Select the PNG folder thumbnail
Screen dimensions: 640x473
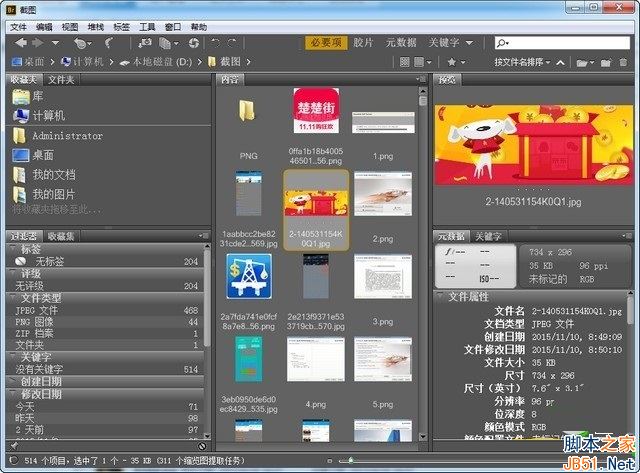click(x=248, y=111)
